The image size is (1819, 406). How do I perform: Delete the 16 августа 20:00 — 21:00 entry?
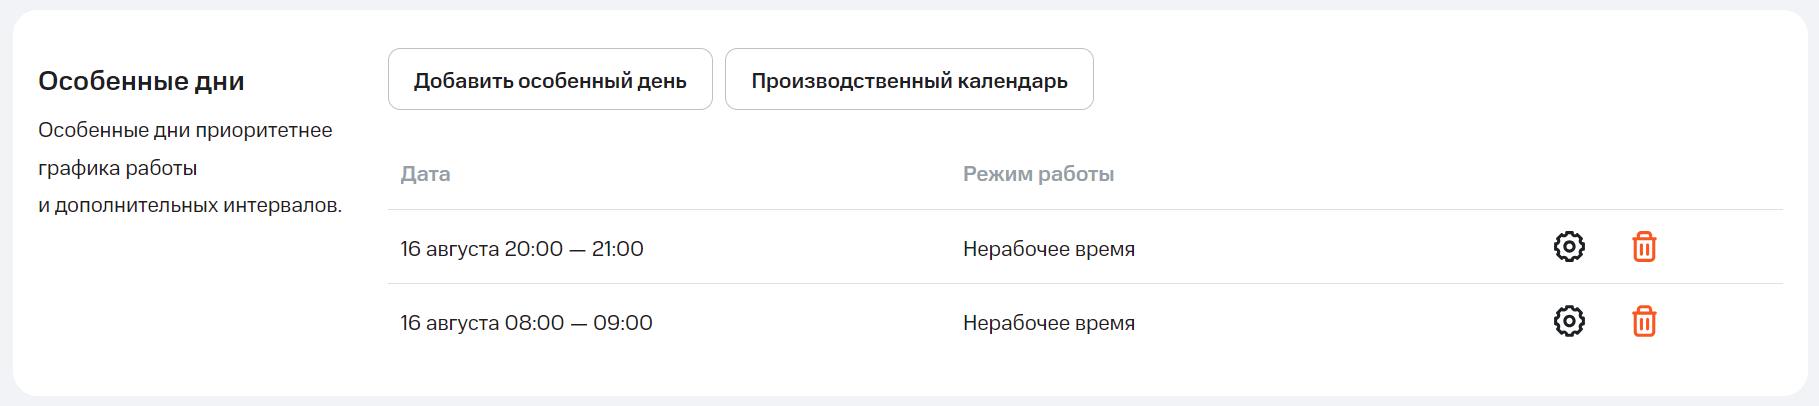(1644, 247)
